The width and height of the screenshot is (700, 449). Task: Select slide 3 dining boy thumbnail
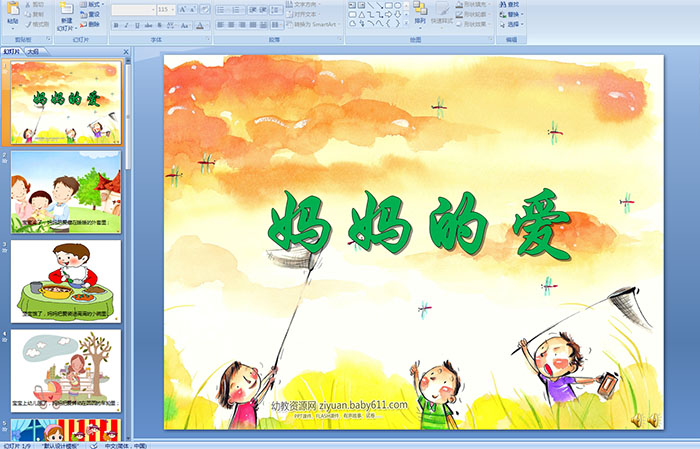coord(66,281)
